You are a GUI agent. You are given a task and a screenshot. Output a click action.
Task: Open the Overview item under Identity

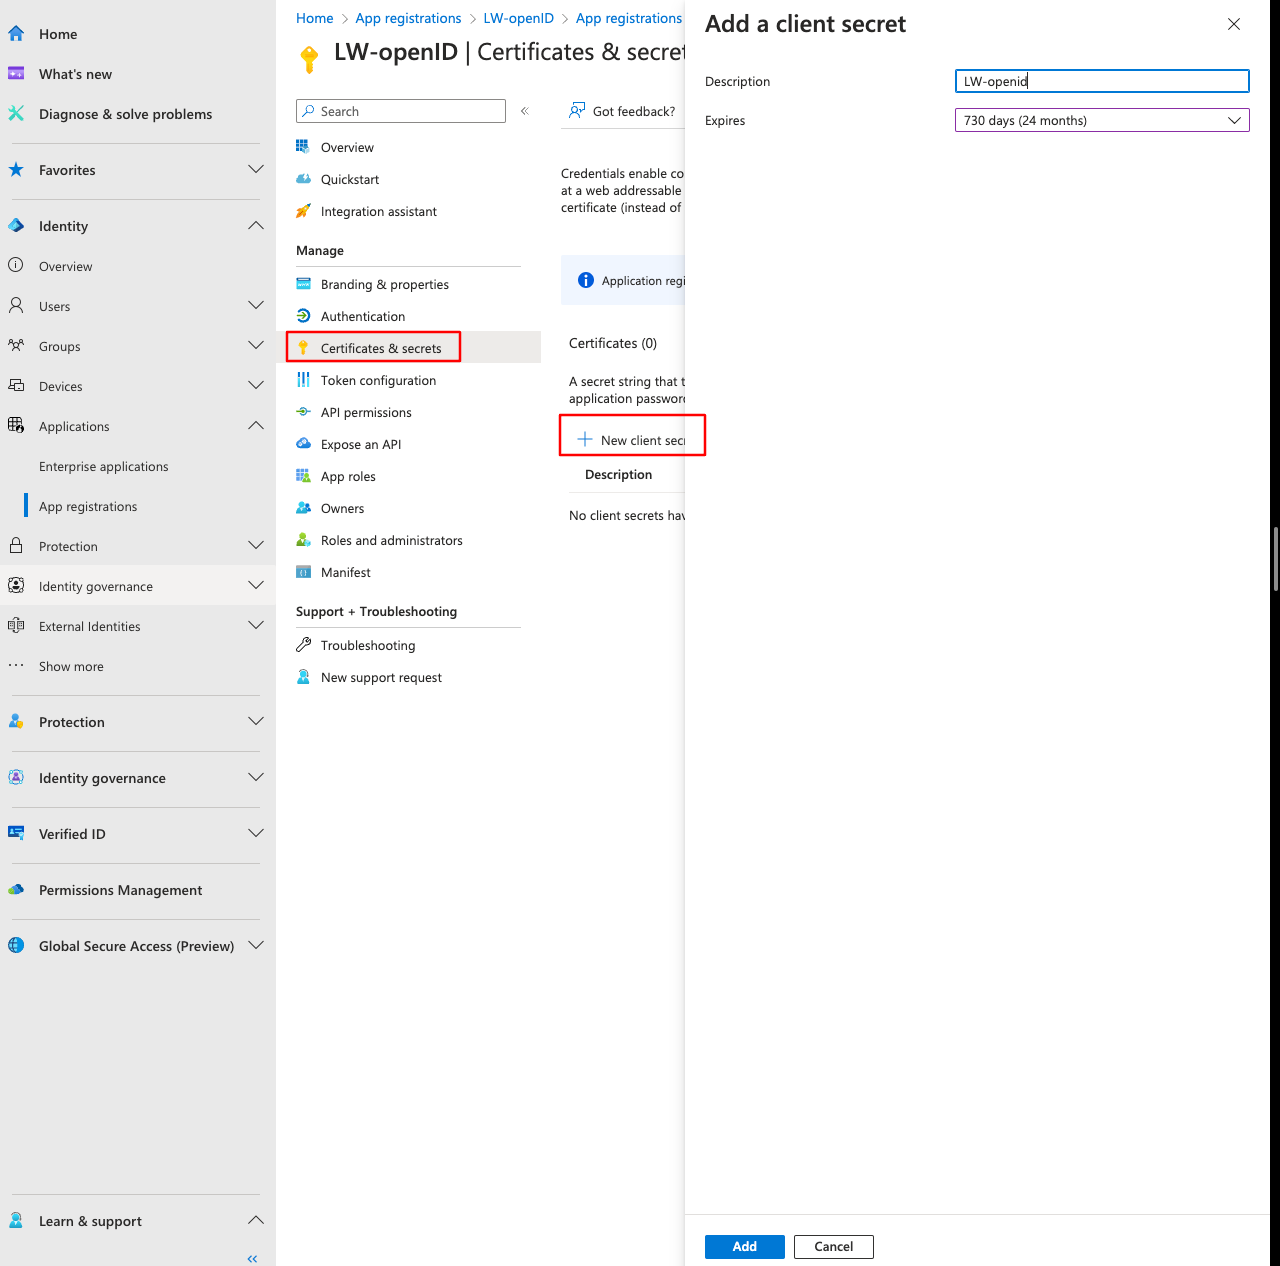point(65,266)
